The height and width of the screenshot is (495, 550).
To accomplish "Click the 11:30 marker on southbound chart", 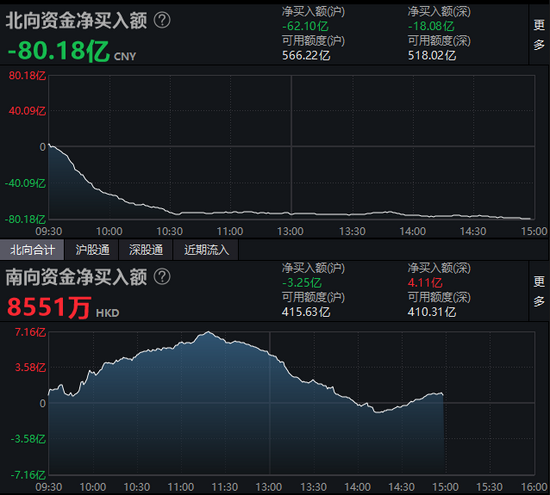I will click(225, 487).
